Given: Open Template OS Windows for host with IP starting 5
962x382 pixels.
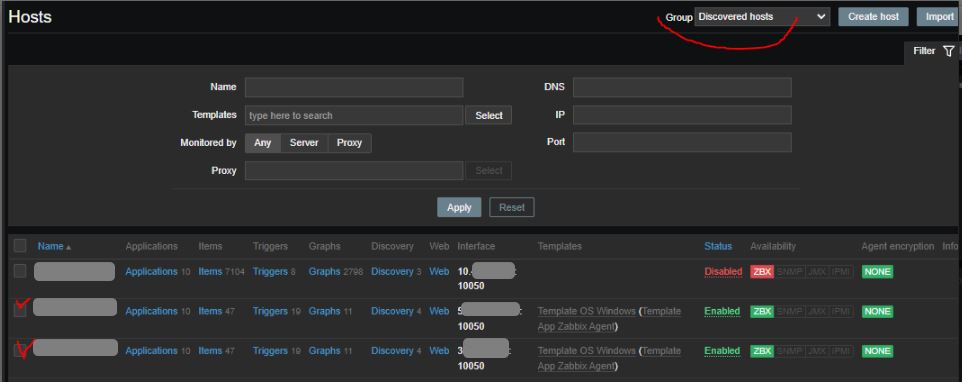Looking at the screenshot, I should point(587,311).
